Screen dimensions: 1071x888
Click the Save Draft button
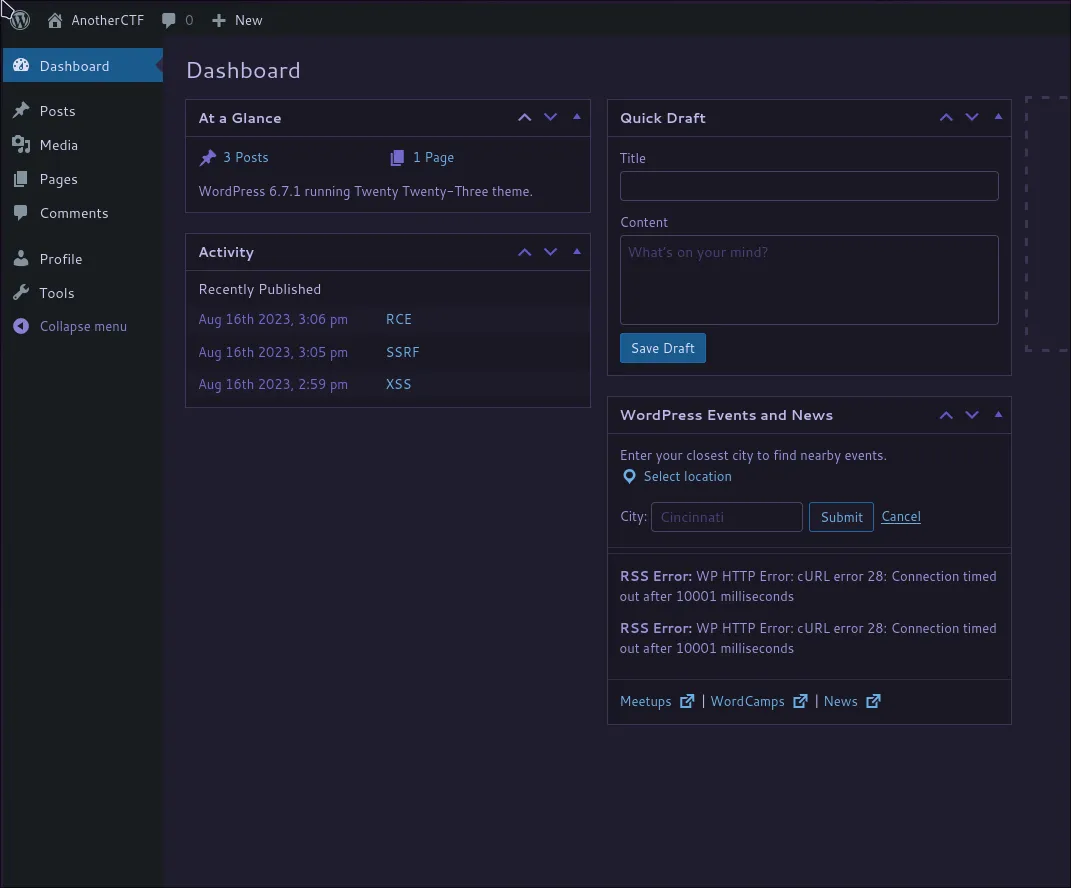pyautogui.click(x=663, y=348)
